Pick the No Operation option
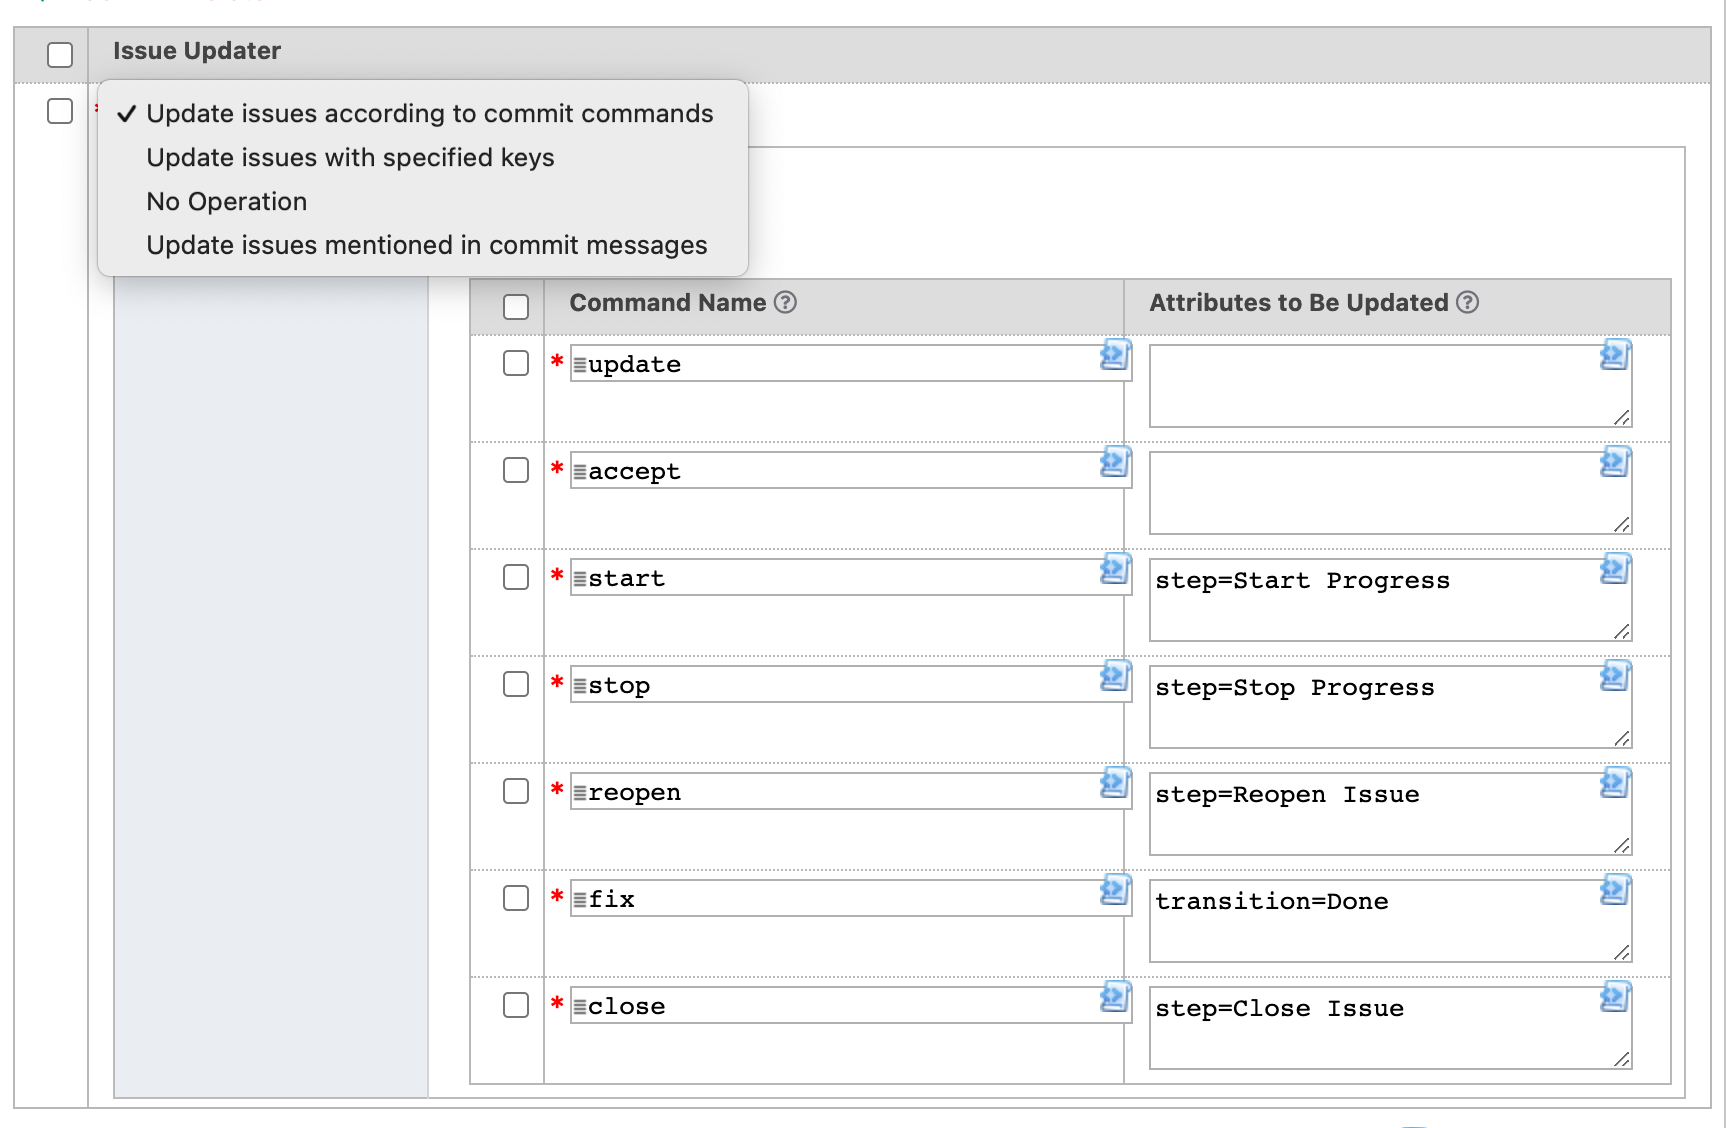 pyautogui.click(x=423, y=201)
